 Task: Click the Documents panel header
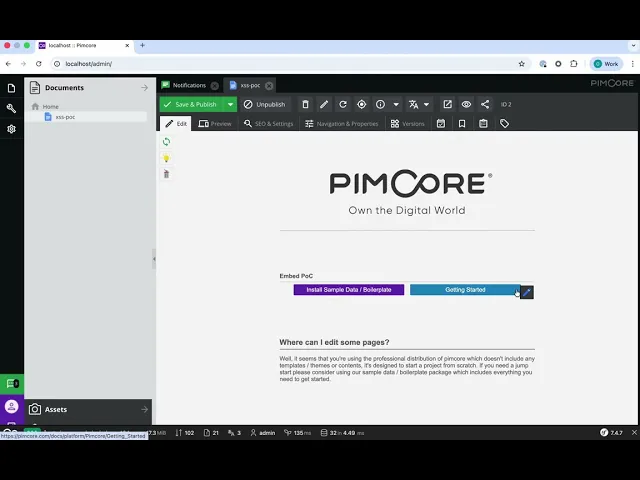(x=88, y=88)
